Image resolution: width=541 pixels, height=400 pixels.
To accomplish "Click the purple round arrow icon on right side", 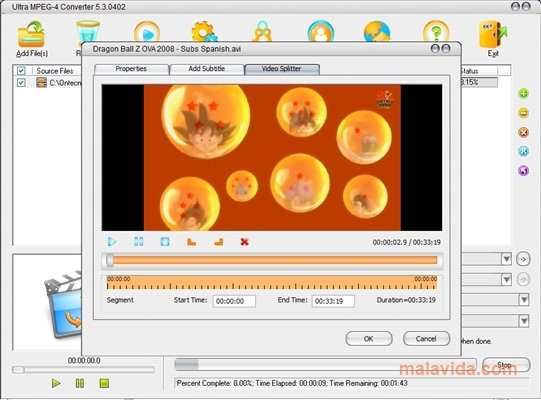I will coord(523,170).
